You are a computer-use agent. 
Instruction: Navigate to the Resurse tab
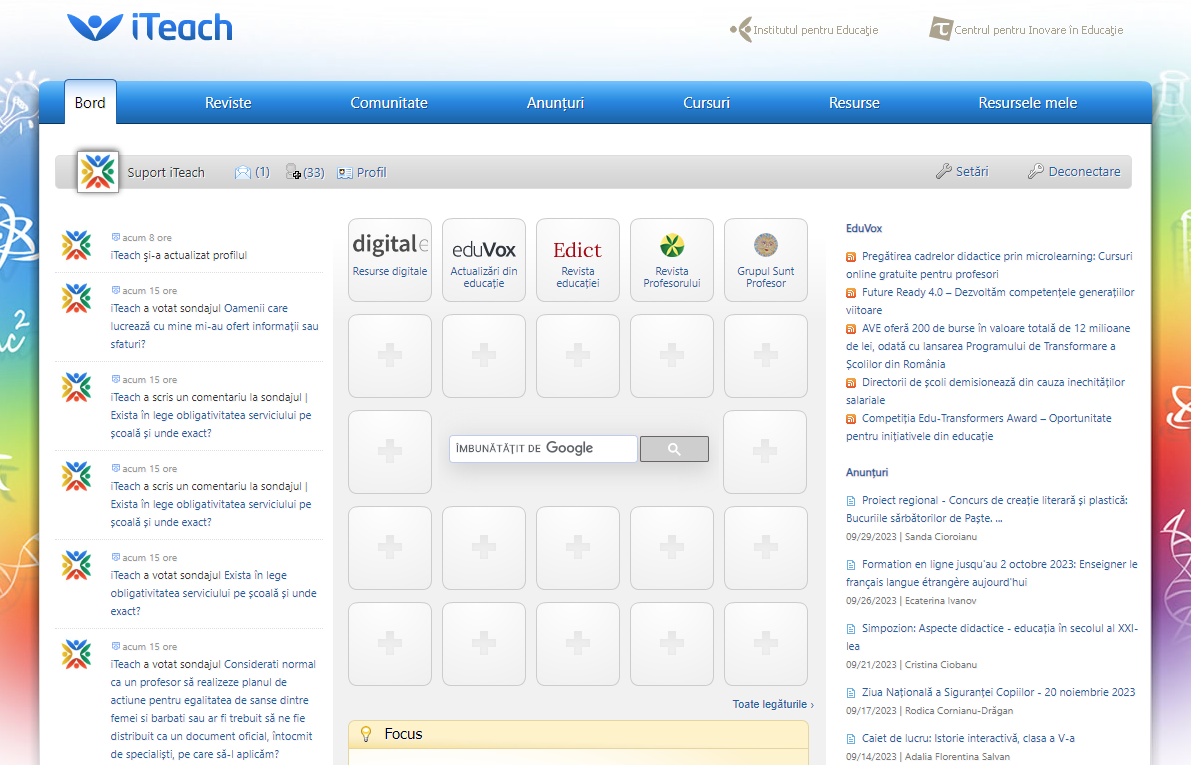[854, 103]
